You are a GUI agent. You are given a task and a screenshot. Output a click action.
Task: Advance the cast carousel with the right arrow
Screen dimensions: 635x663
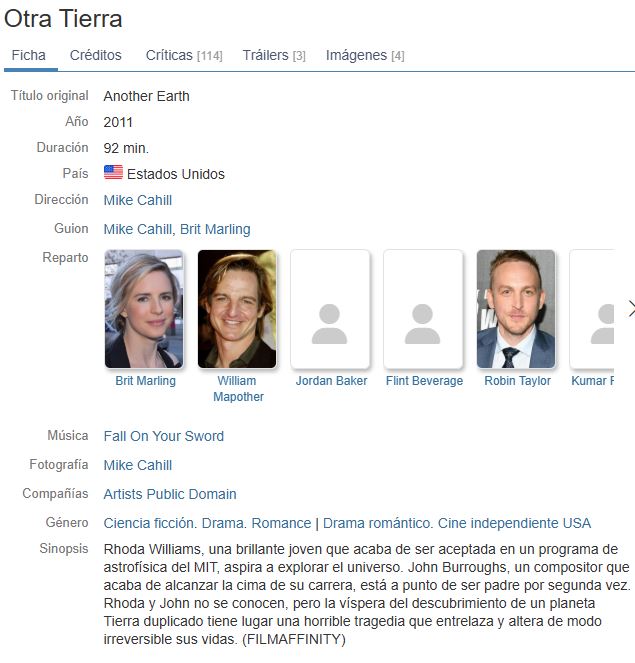(631, 309)
